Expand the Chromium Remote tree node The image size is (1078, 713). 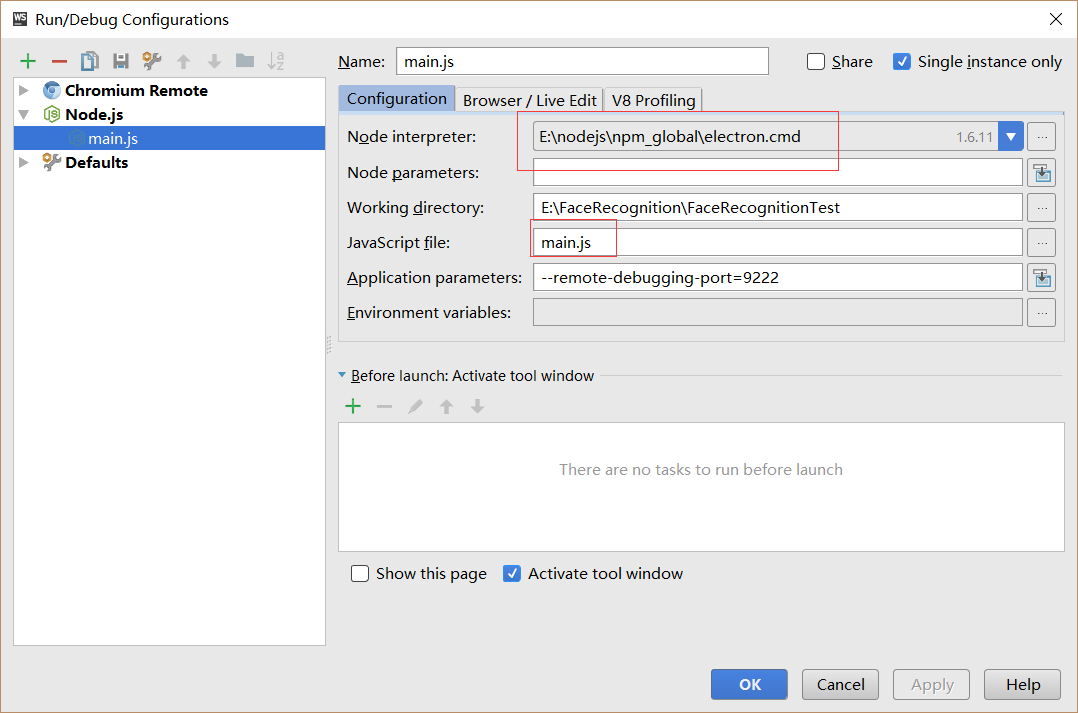tap(24, 90)
